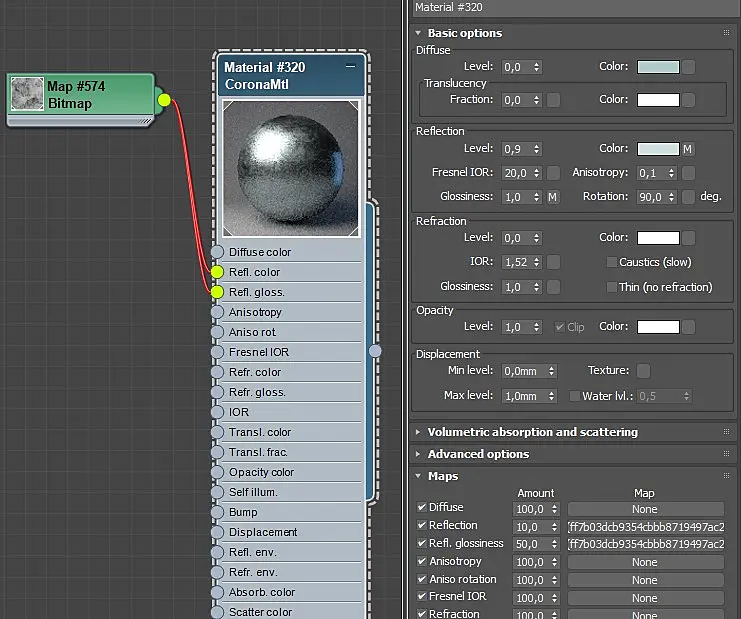Click the Opacity color input socket

217,472
